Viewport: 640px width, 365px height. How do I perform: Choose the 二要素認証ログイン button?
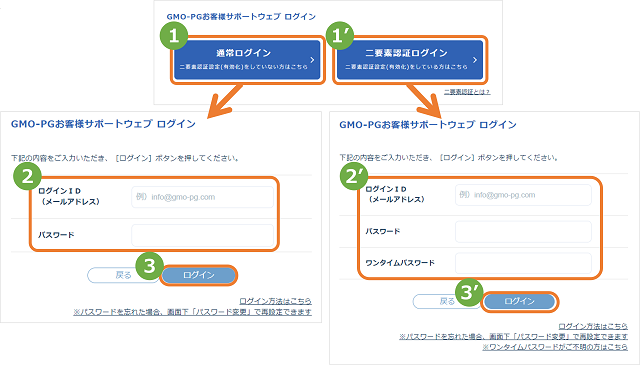tap(410, 60)
